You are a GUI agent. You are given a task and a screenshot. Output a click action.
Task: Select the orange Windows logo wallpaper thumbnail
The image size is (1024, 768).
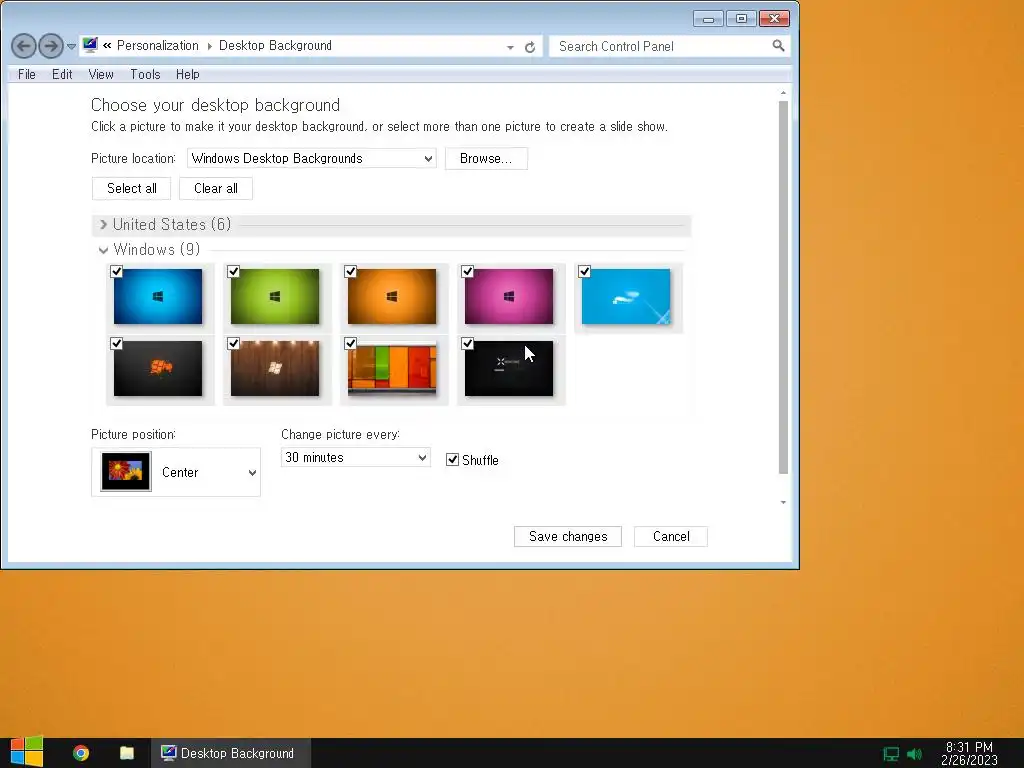click(x=392, y=296)
